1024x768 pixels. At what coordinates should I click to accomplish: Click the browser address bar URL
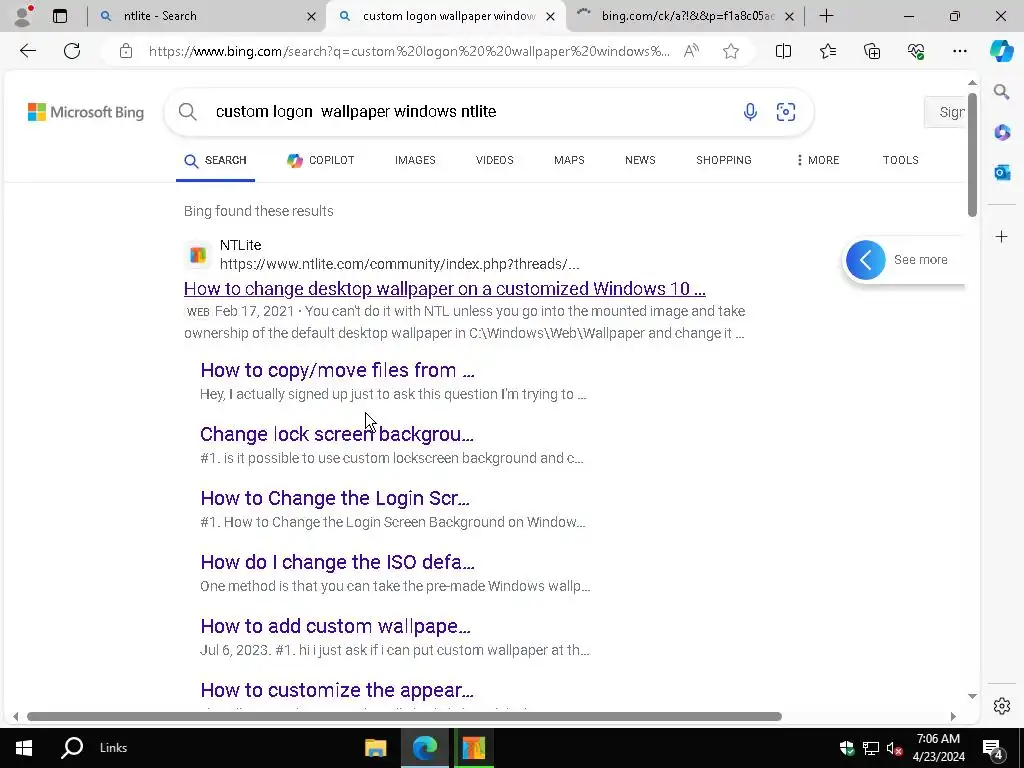(x=409, y=51)
